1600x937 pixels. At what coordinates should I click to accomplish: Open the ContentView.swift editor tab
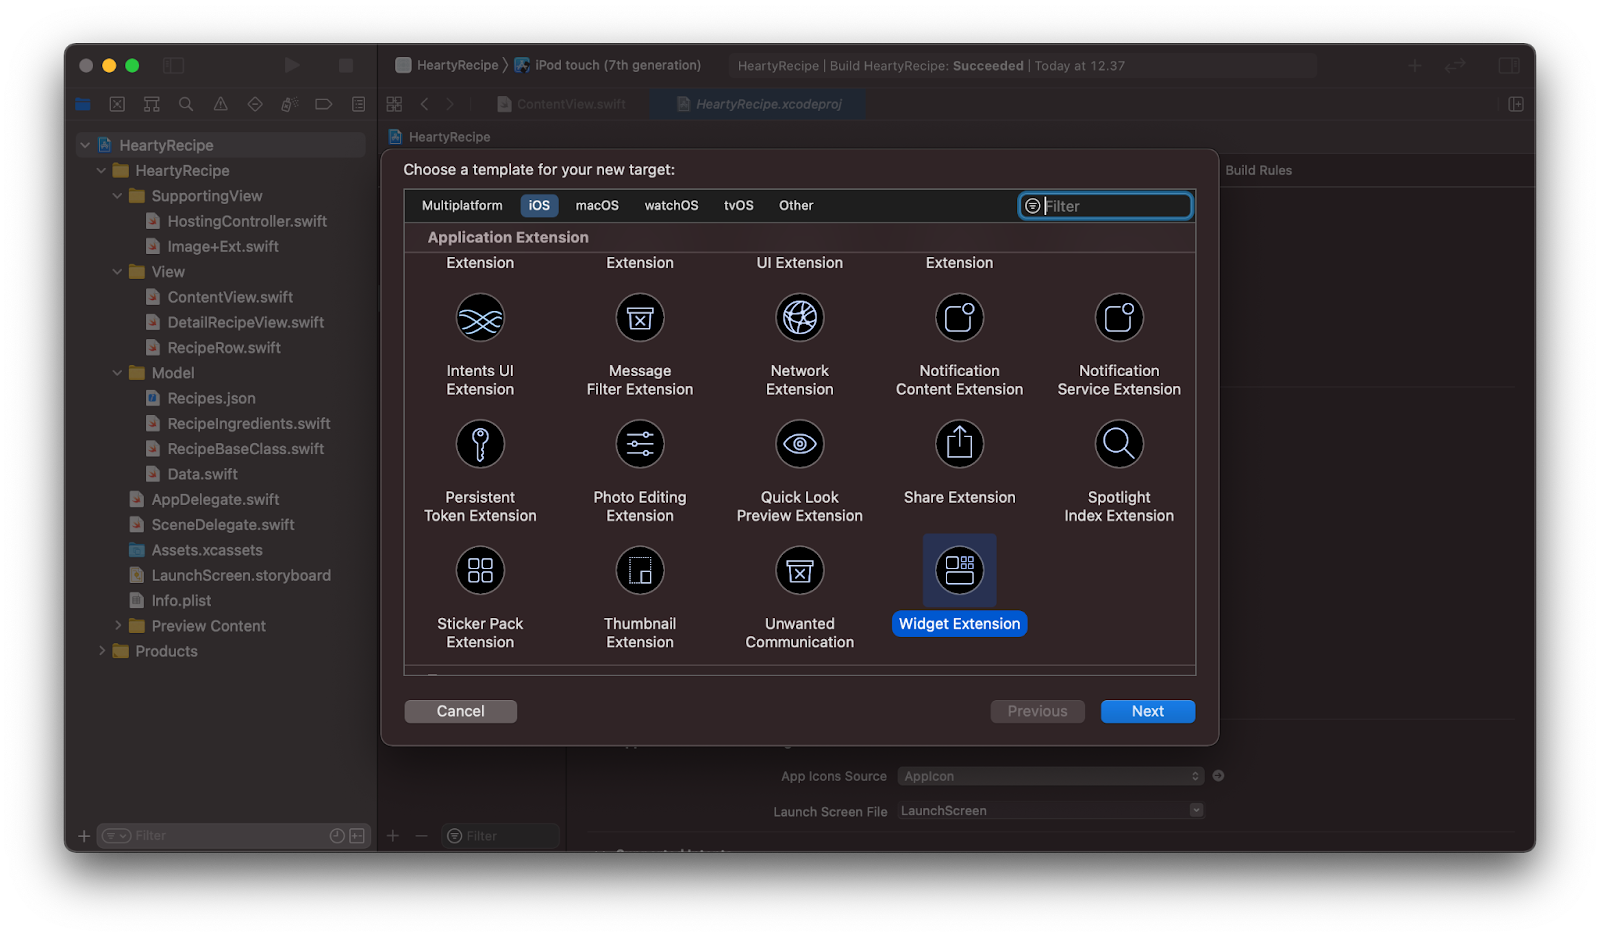[x=562, y=104]
